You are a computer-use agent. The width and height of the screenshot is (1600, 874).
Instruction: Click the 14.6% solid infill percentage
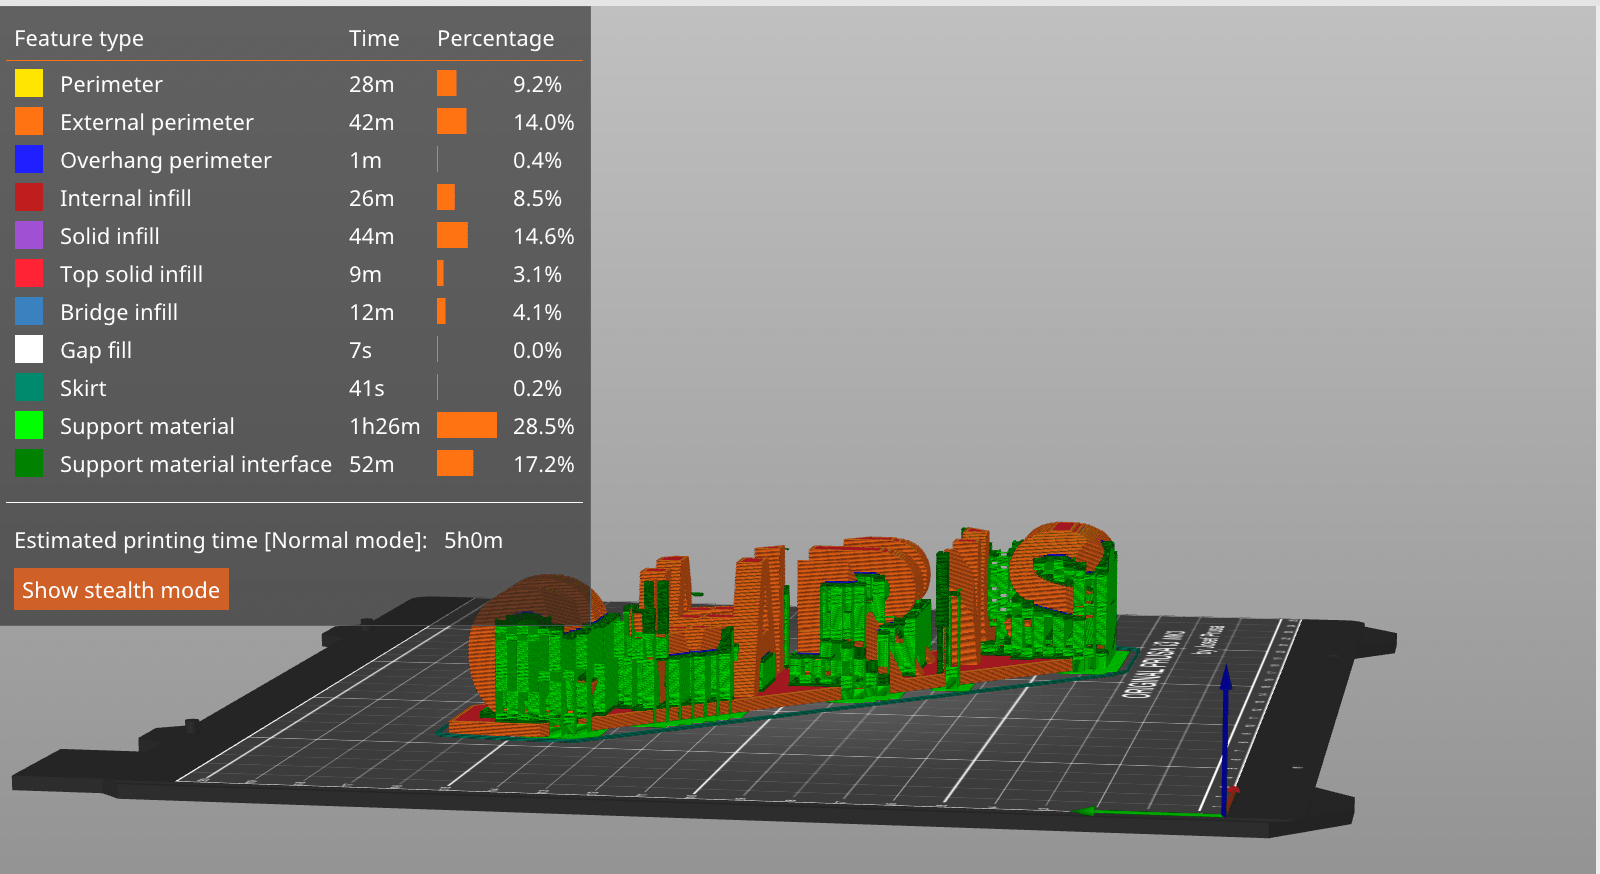[x=544, y=236]
